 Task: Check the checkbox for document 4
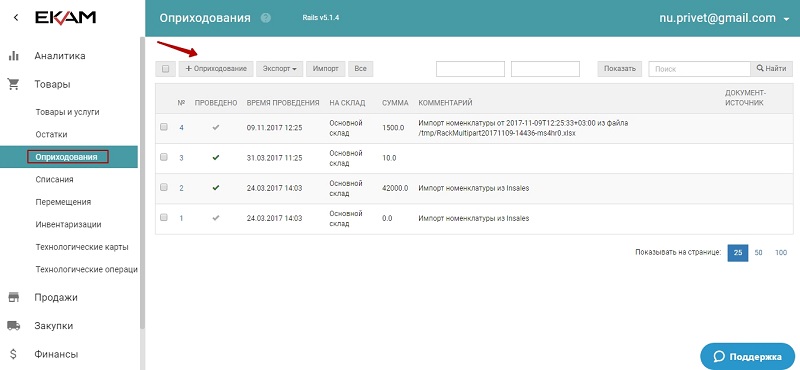(164, 127)
